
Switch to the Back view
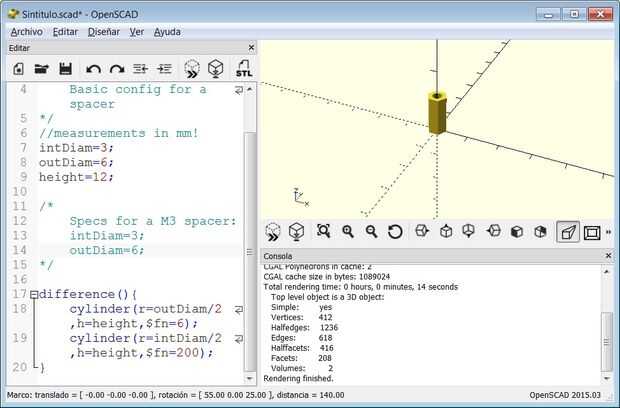(540, 231)
